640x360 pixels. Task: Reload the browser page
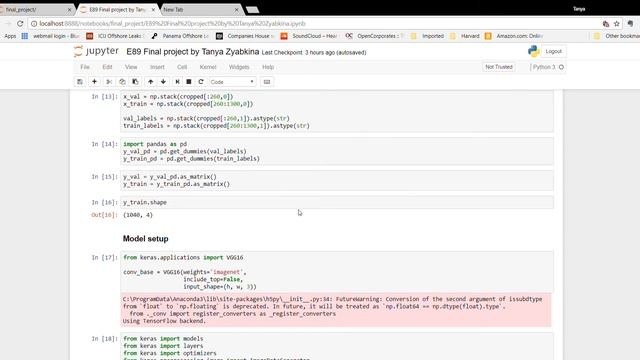pos(20,24)
